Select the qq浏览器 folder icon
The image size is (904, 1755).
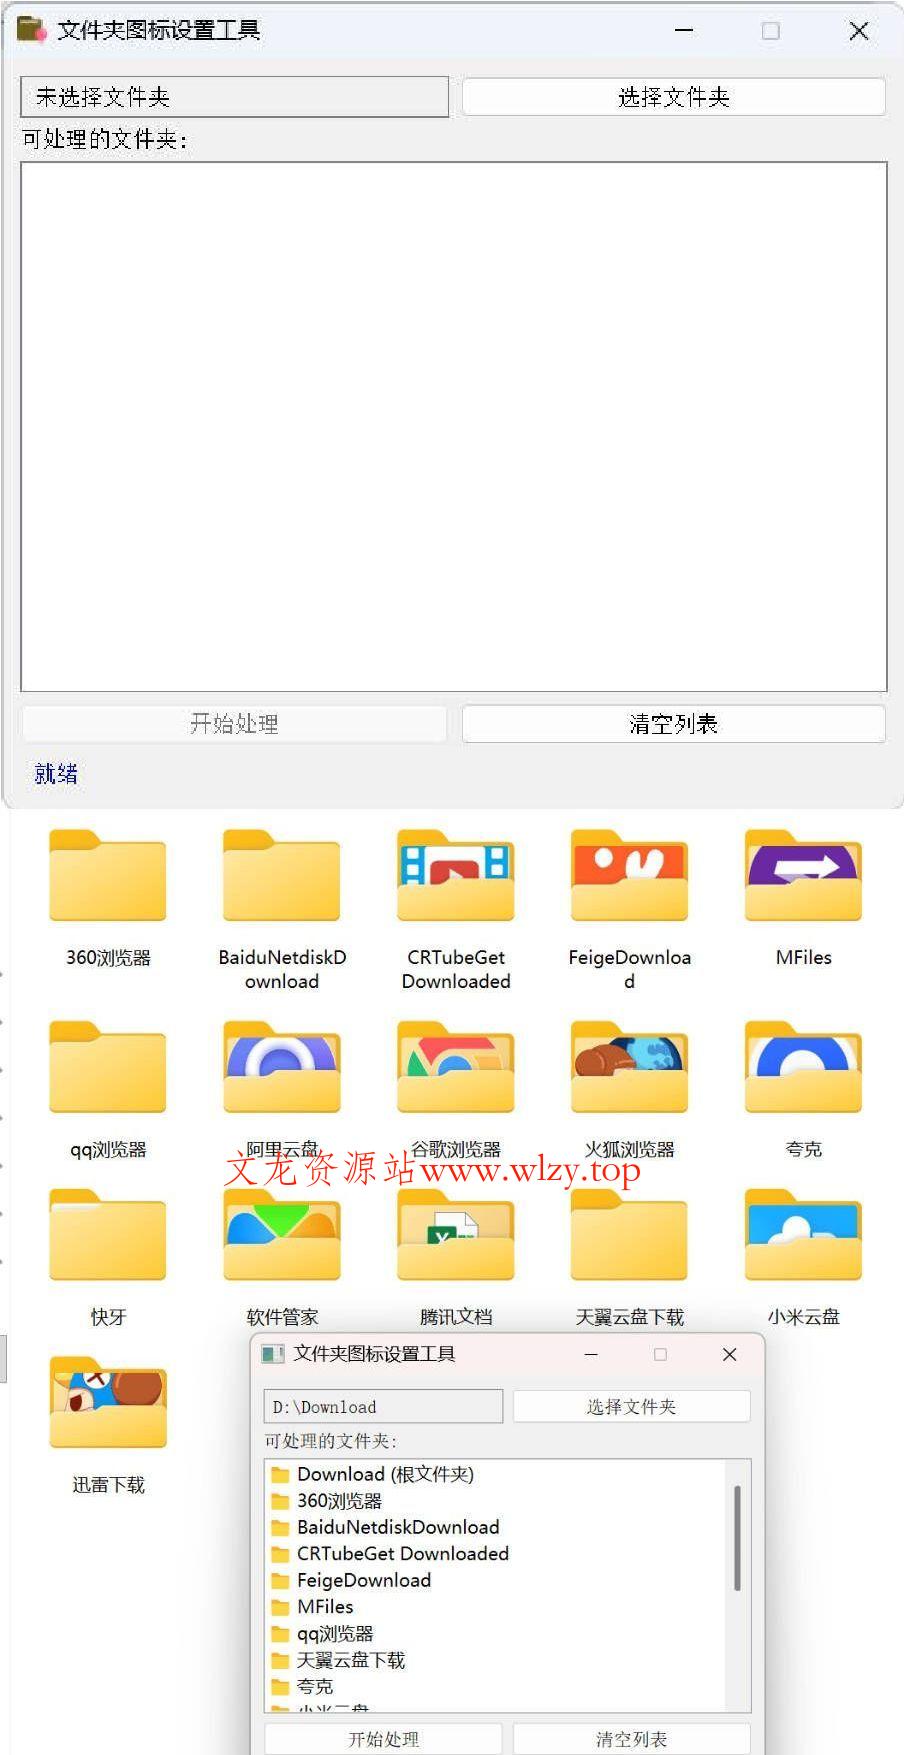pos(108,1067)
